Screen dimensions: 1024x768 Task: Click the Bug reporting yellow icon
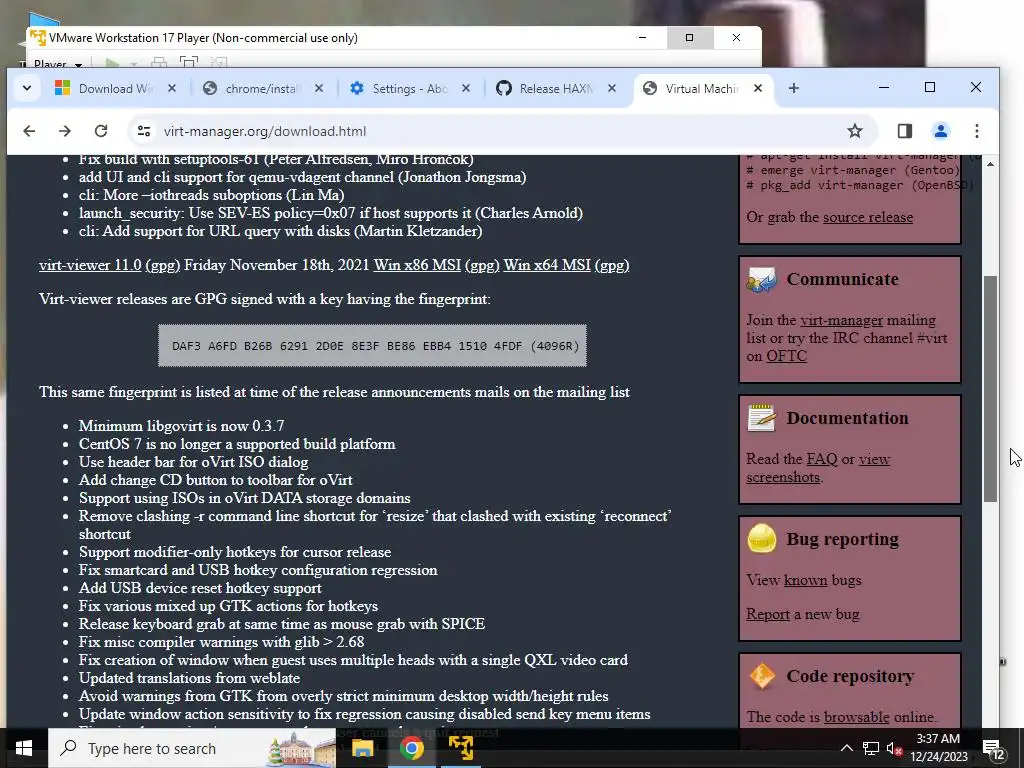click(x=761, y=539)
